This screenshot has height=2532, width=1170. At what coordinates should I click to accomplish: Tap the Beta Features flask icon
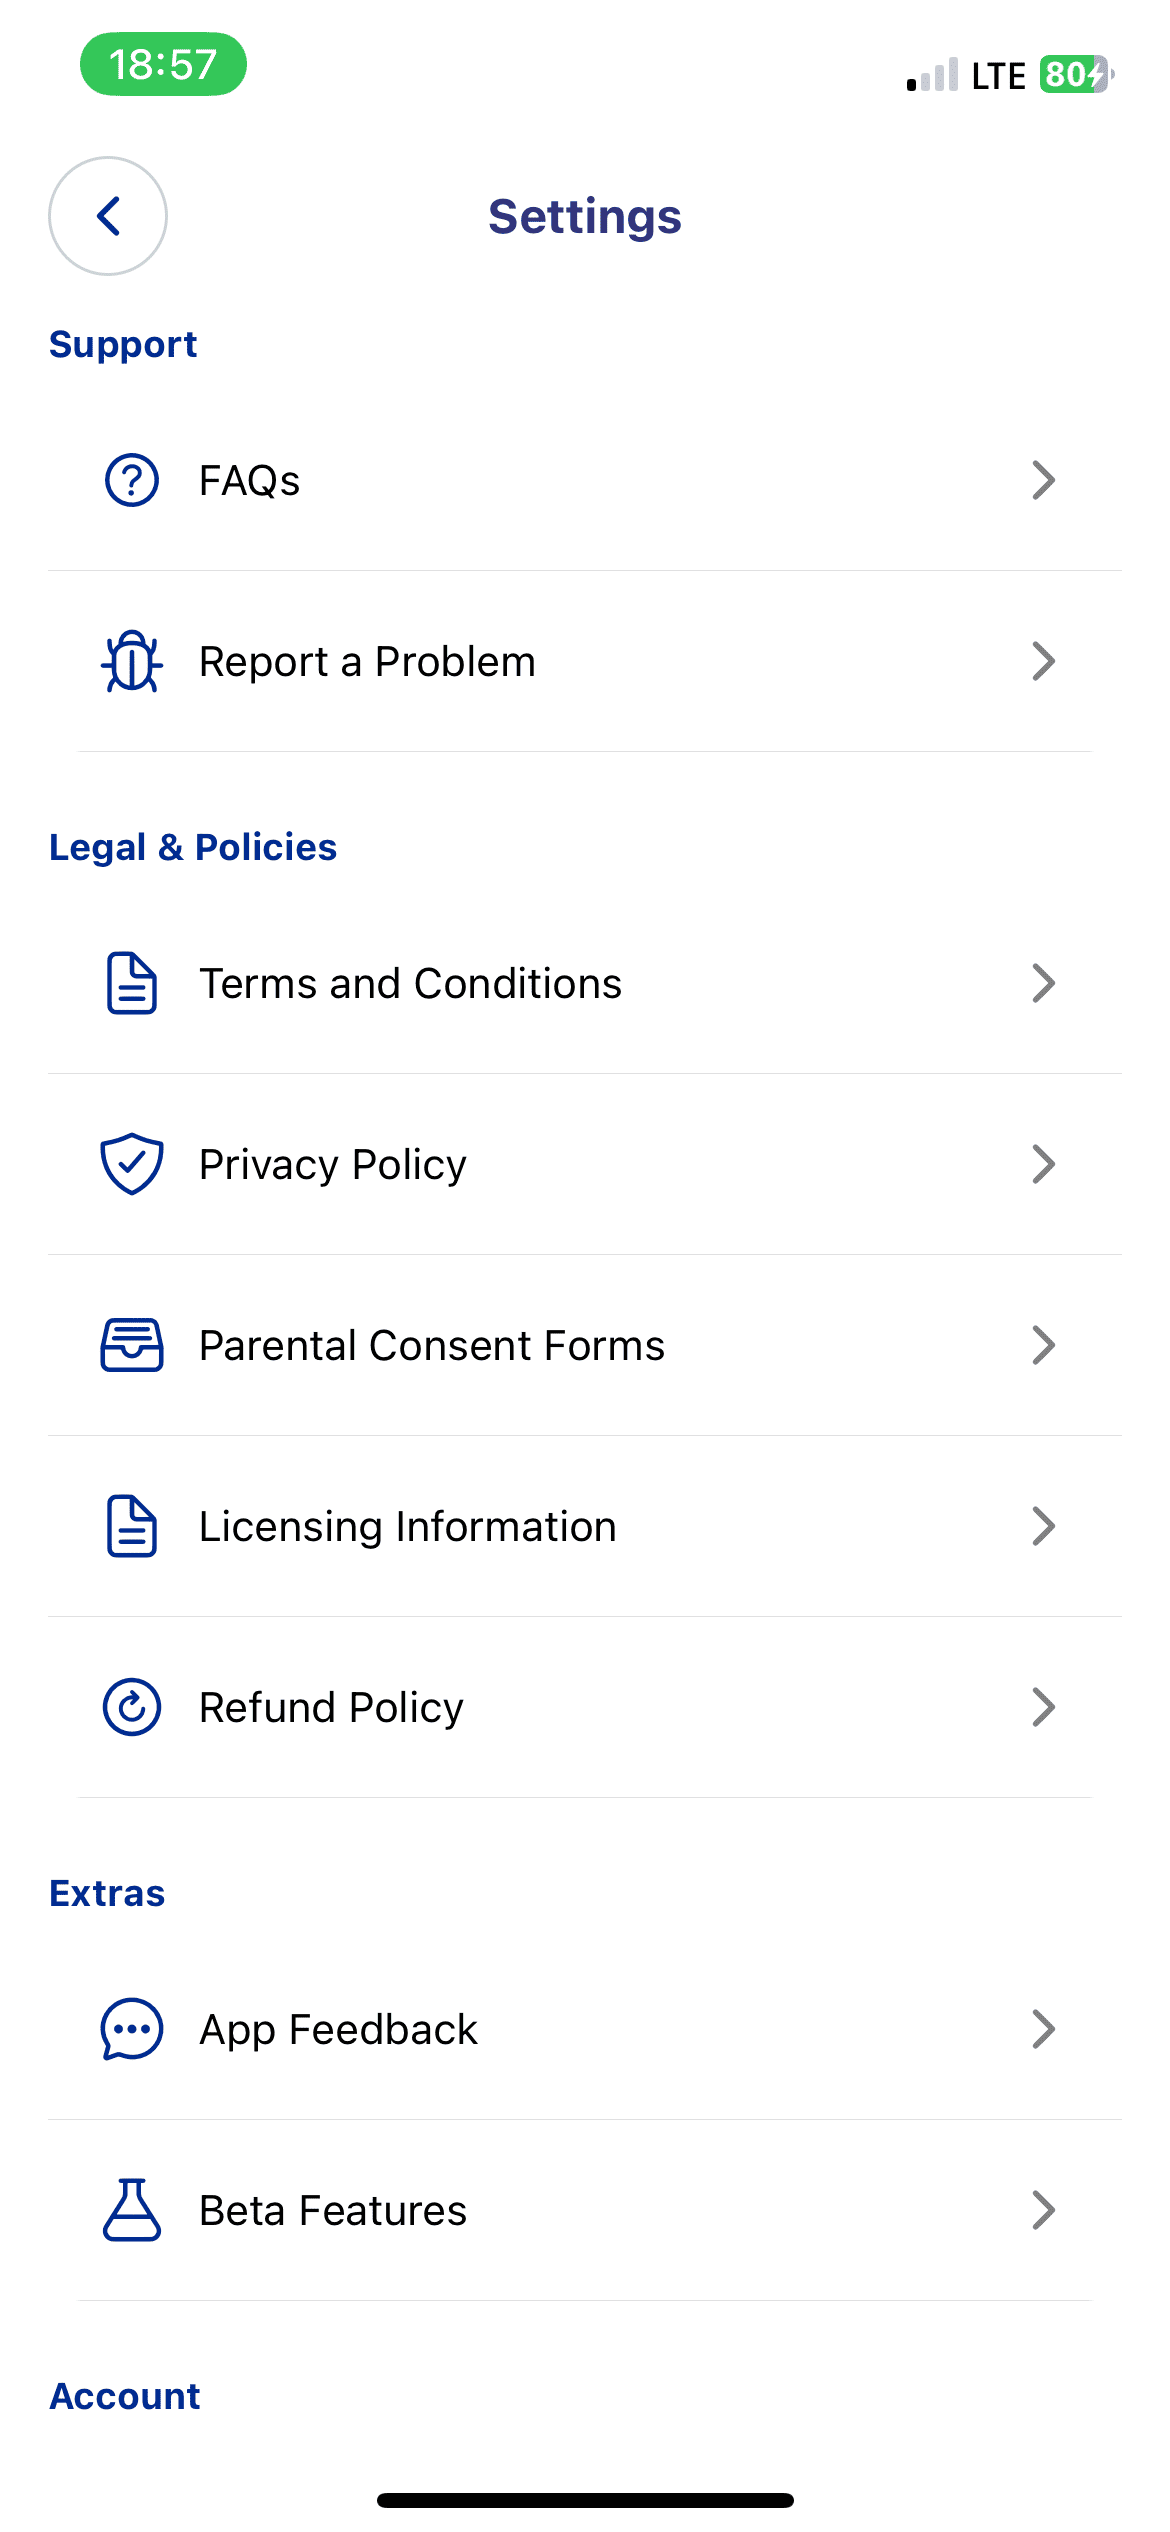132,2210
